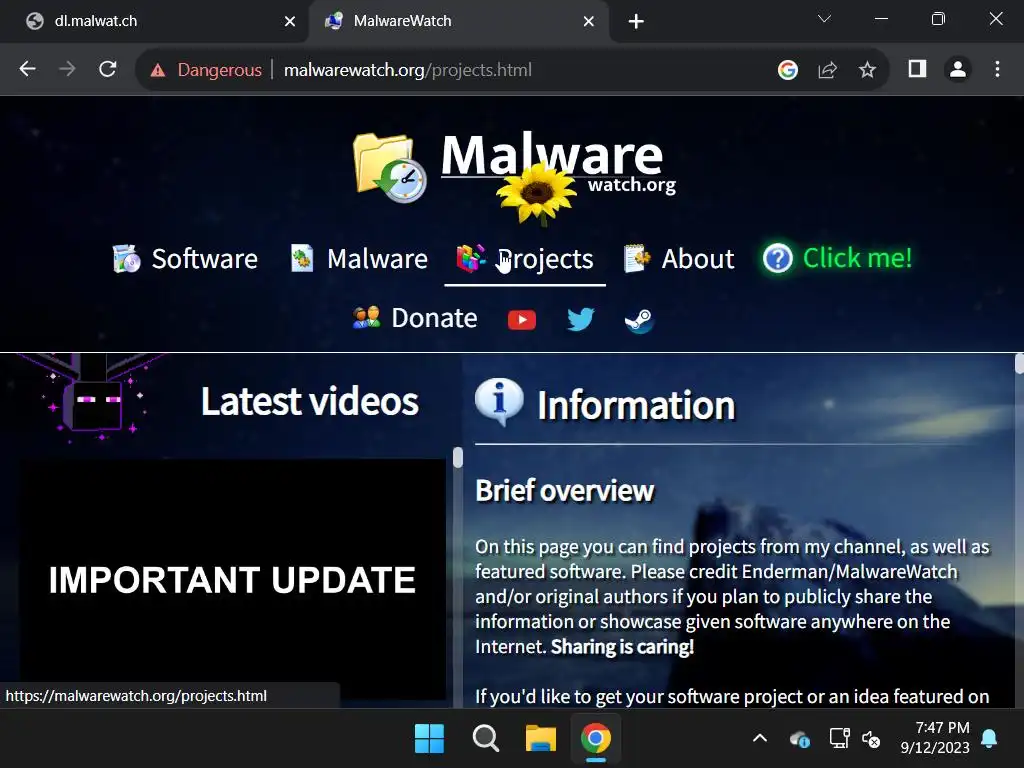Open File Explorer from the taskbar

541,739
